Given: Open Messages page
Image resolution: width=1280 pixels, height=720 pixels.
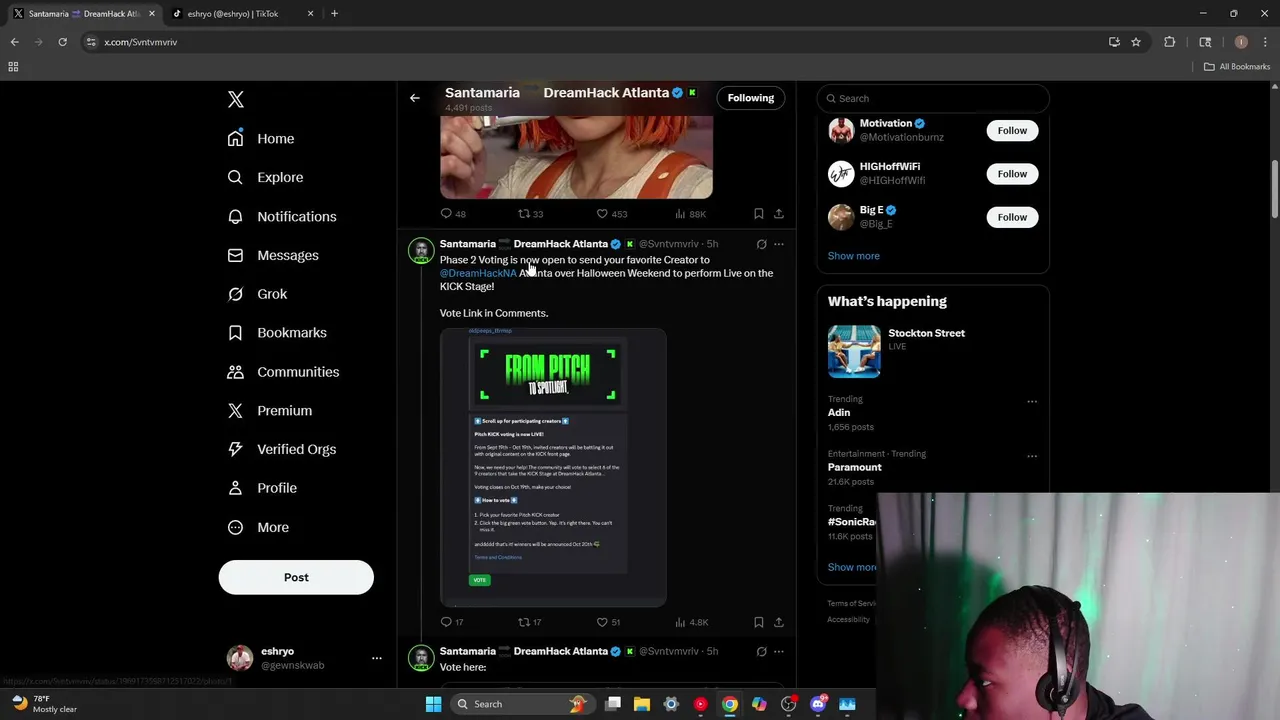Looking at the screenshot, I should [x=273, y=255].
